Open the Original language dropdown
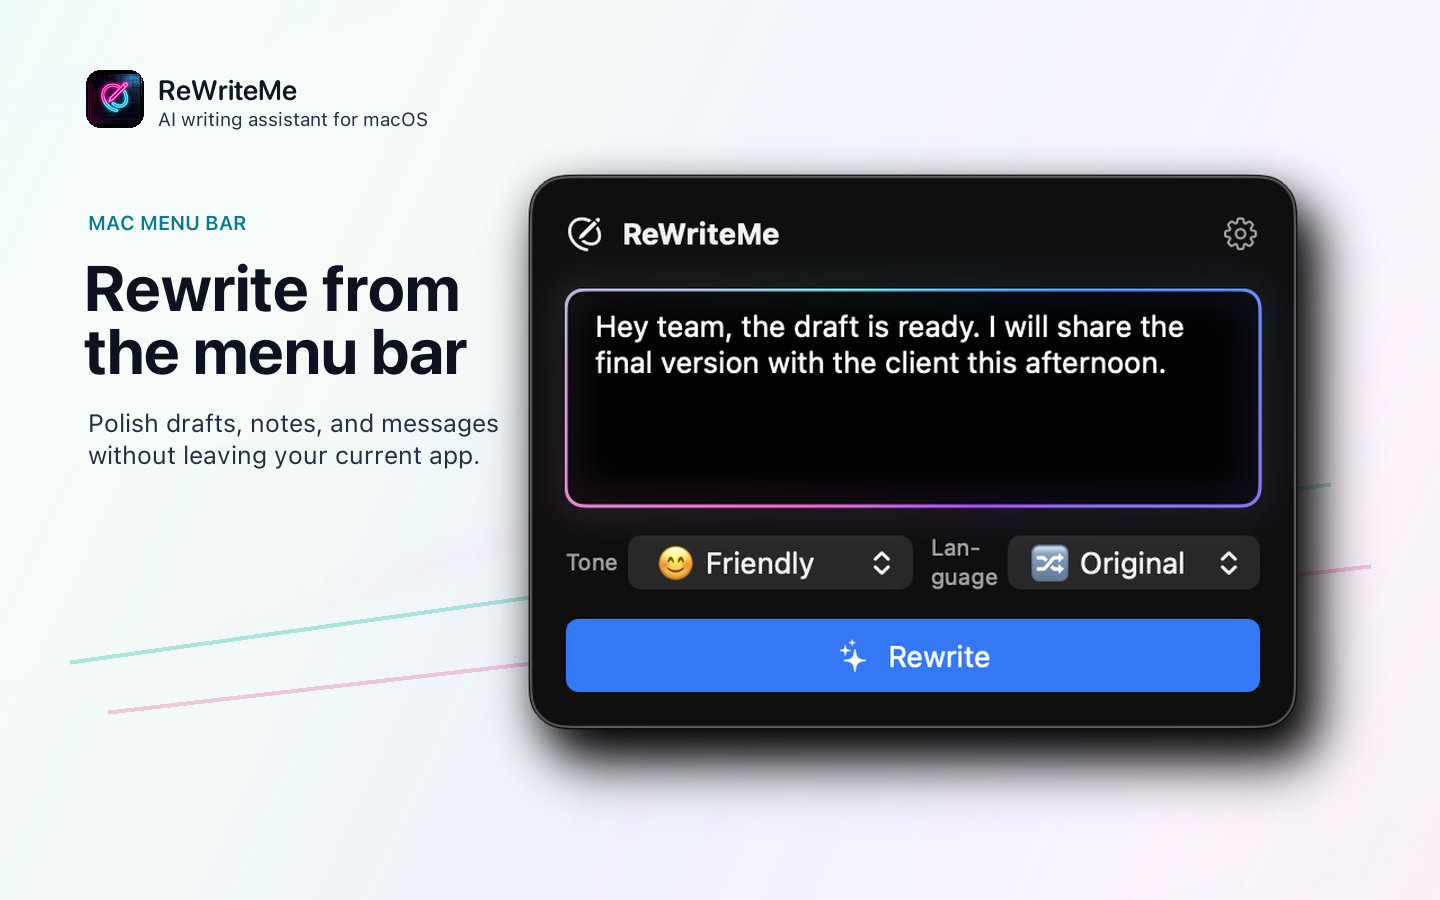 (1133, 563)
